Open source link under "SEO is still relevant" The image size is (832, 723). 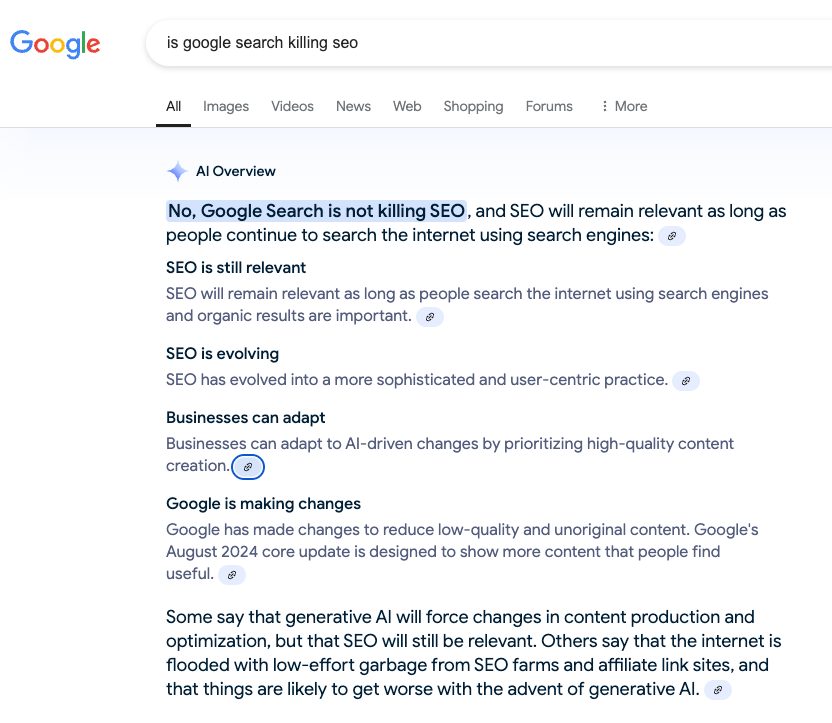tap(430, 316)
